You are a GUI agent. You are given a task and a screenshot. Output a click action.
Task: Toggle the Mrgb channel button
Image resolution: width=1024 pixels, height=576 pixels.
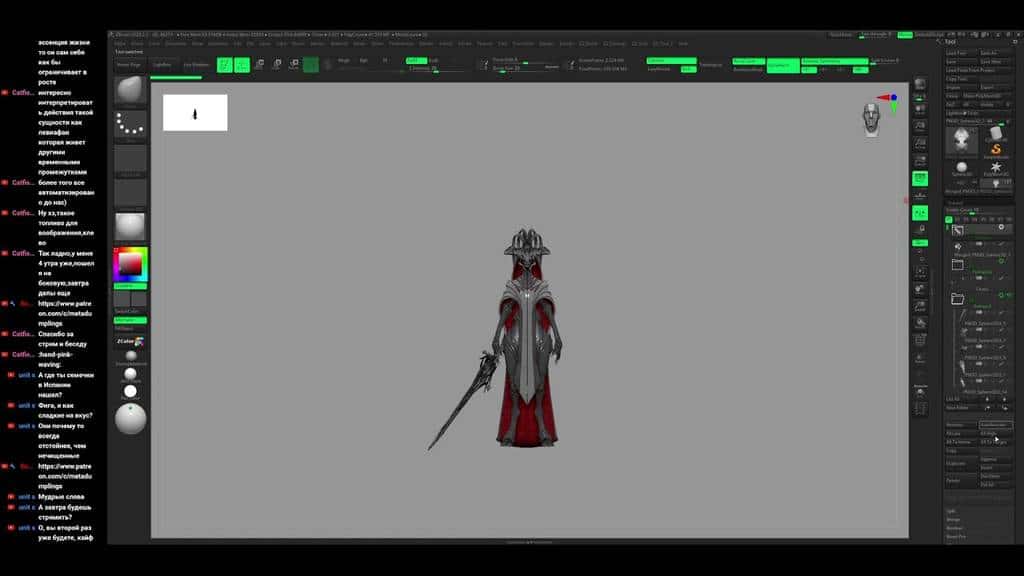coord(344,61)
